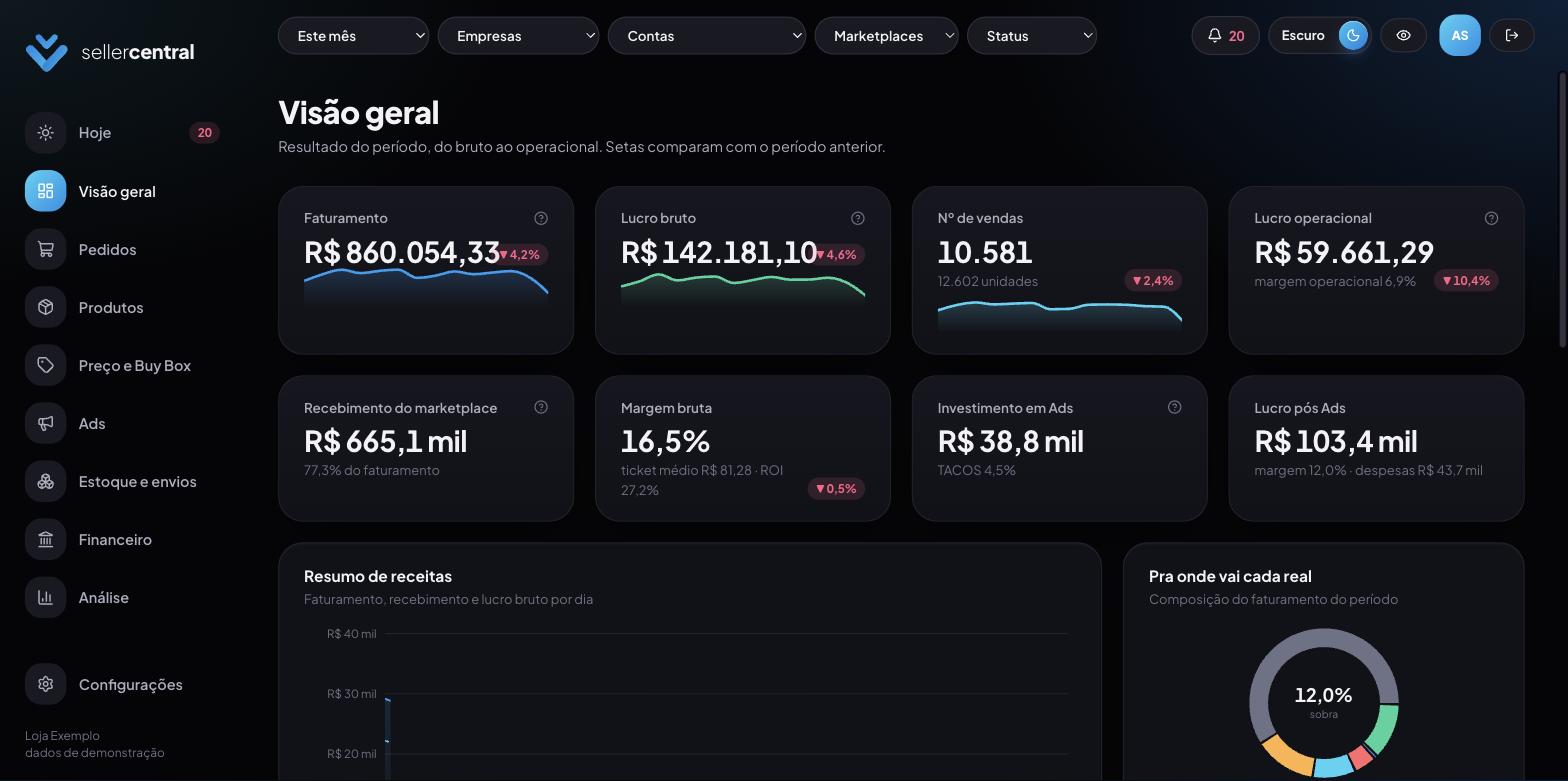Show help for Recebimento do marketplace

tap(541, 407)
